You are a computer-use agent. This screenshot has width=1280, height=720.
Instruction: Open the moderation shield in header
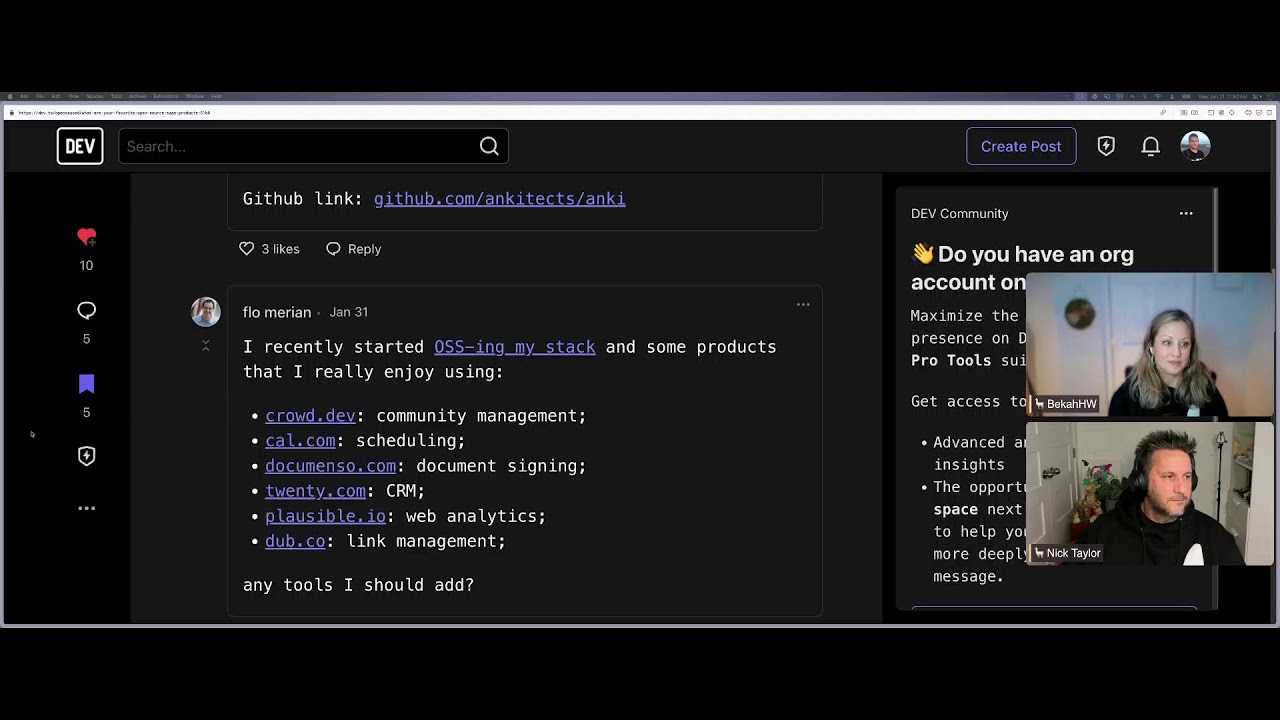coord(1106,146)
